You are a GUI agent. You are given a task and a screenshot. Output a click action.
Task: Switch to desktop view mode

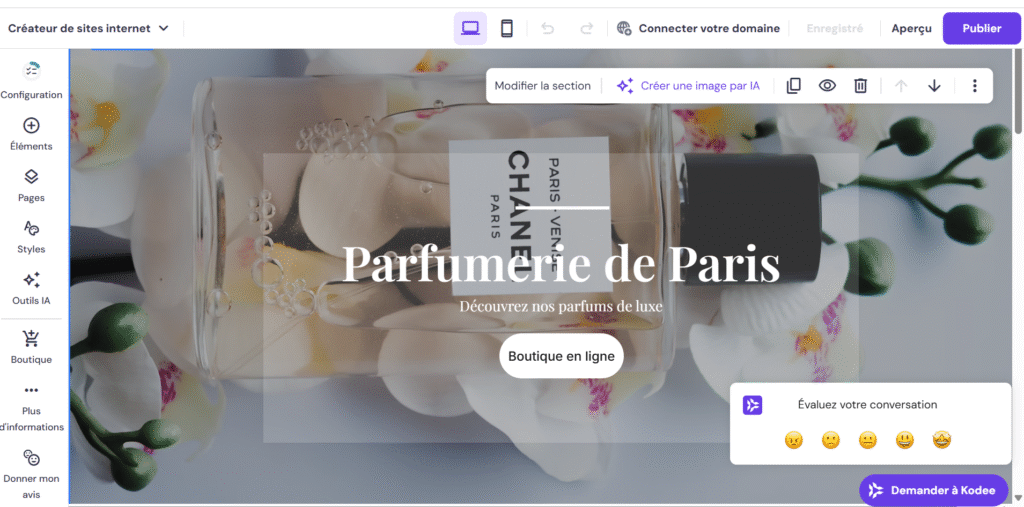tap(470, 28)
